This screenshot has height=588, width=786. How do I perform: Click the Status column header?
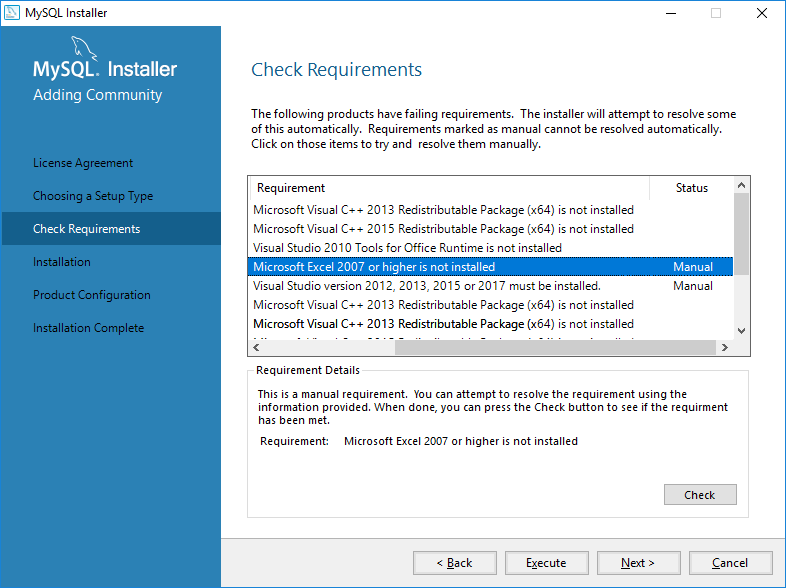692,188
